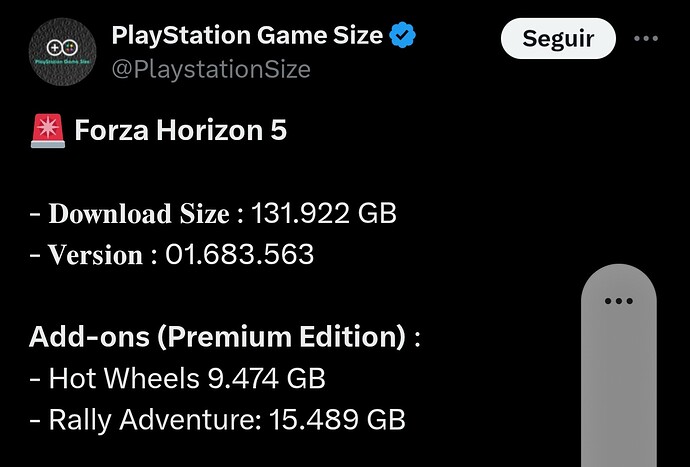Select the 131.922 GB size value
Image resolution: width=690 pixels, height=467 pixels.
pyautogui.click(x=323, y=214)
